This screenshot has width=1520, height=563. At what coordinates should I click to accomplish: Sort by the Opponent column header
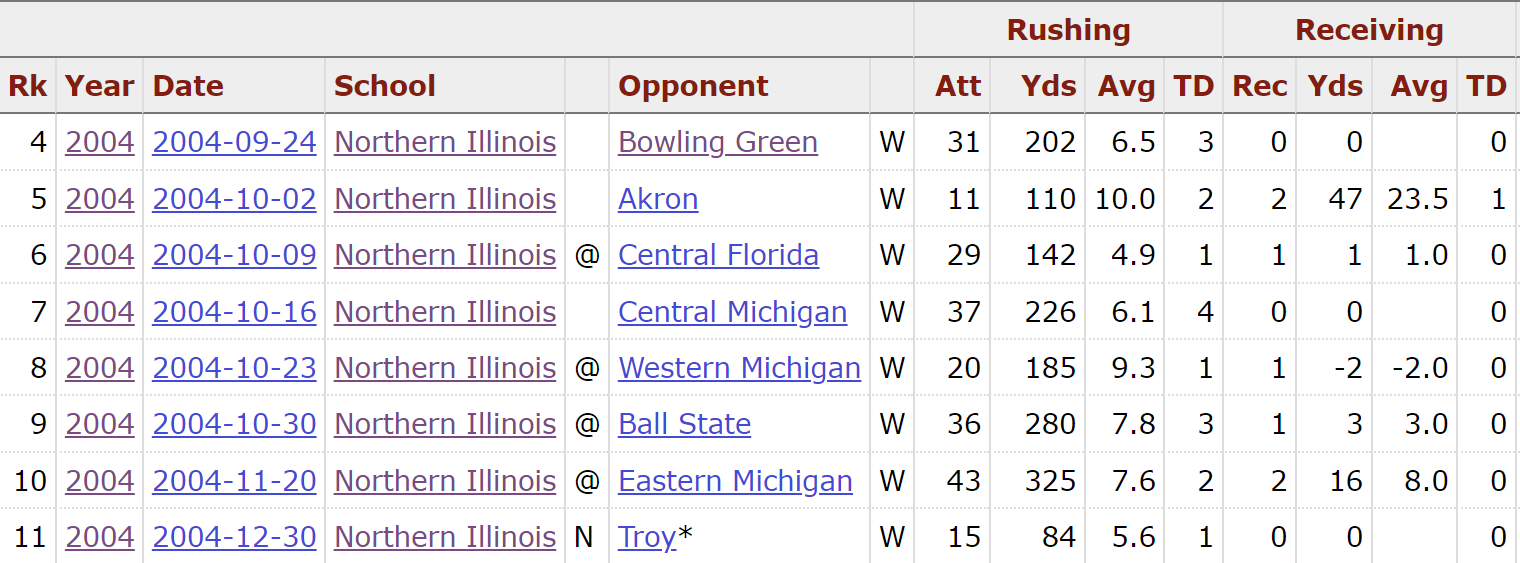[x=693, y=86]
